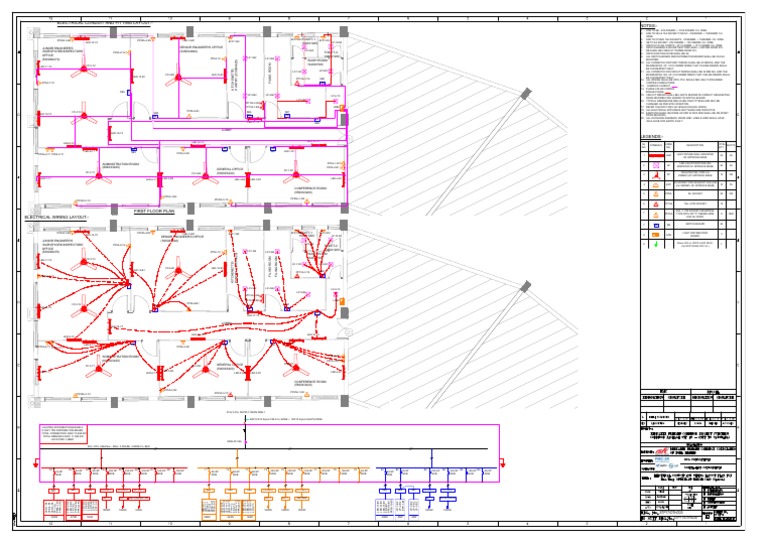Click the red-bordered schedule table at bottom left
The image size is (768, 542).
point(55,509)
